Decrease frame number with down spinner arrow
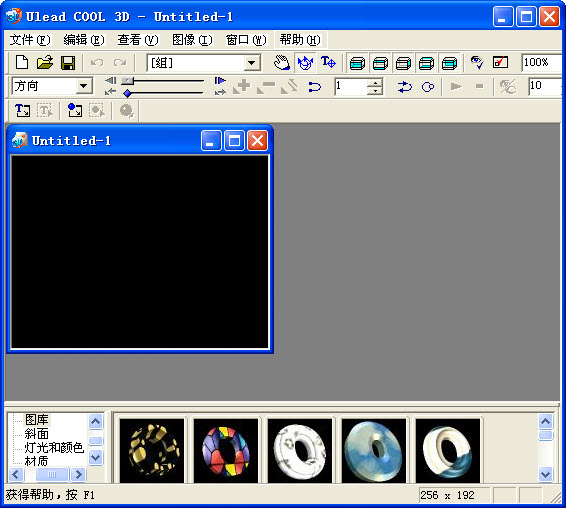 coord(375,91)
